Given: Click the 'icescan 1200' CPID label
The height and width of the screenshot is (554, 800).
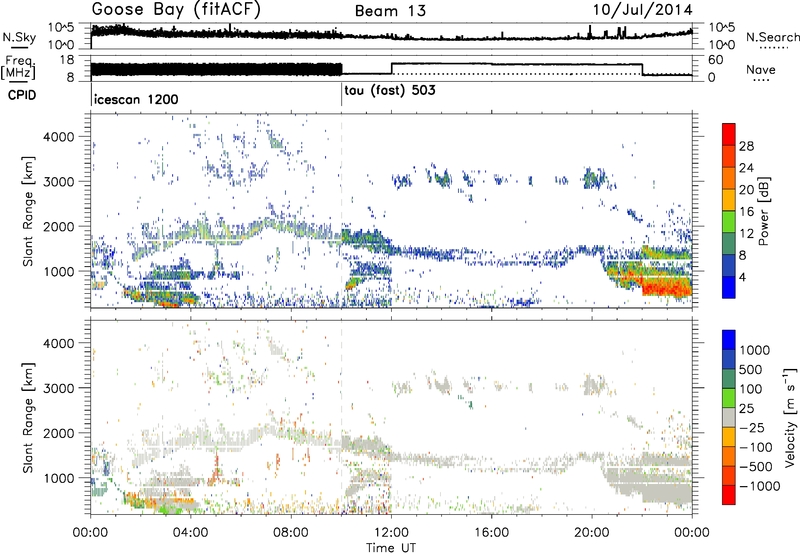Looking at the screenshot, I should pos(136,99).
